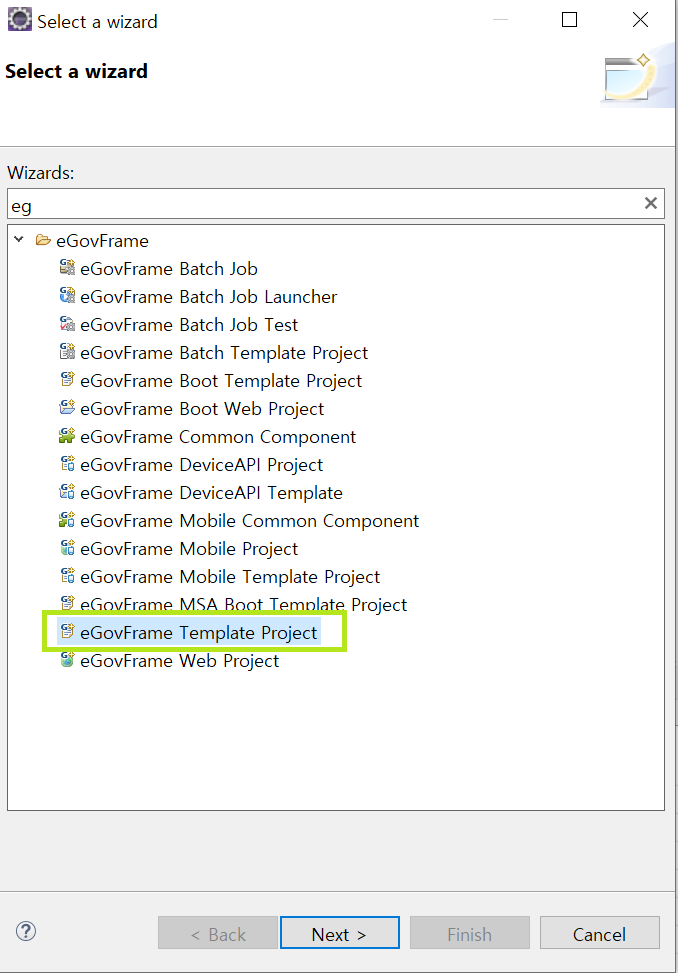The height and width of the screenshot is (973, 678).
Task: Select eGovFrame Boot Template Project
Action: pos(221,380)
